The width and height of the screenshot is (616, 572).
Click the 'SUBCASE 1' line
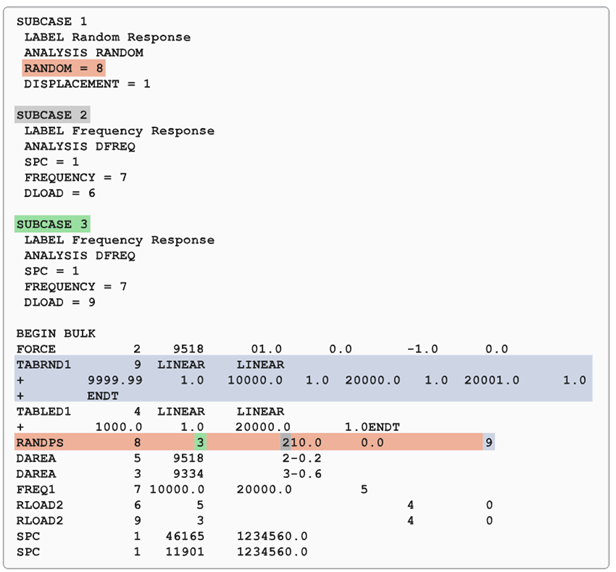(x=51, y=21)
